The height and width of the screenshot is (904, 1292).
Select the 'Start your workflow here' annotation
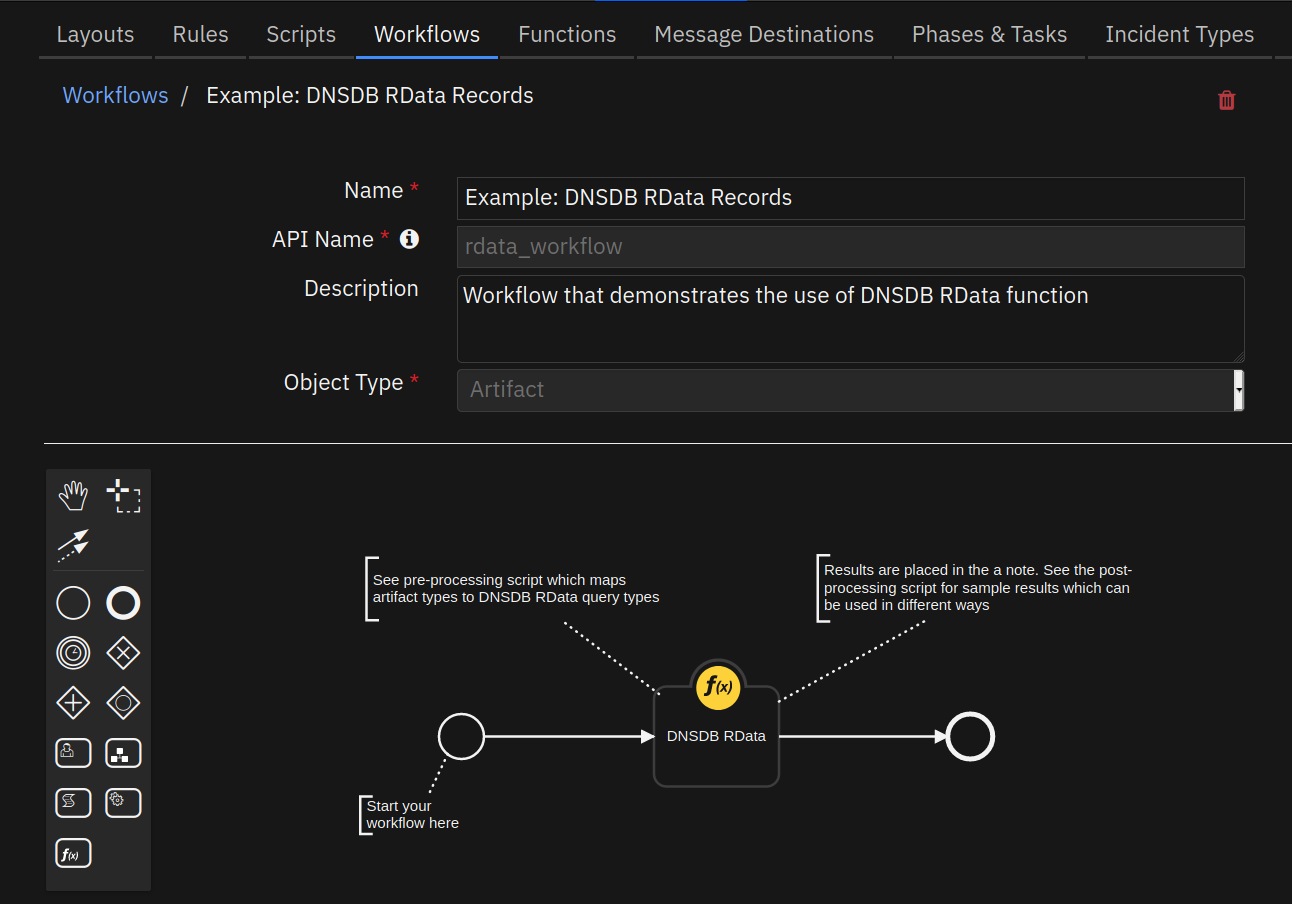pyautogui.click(x=412, y=814)
